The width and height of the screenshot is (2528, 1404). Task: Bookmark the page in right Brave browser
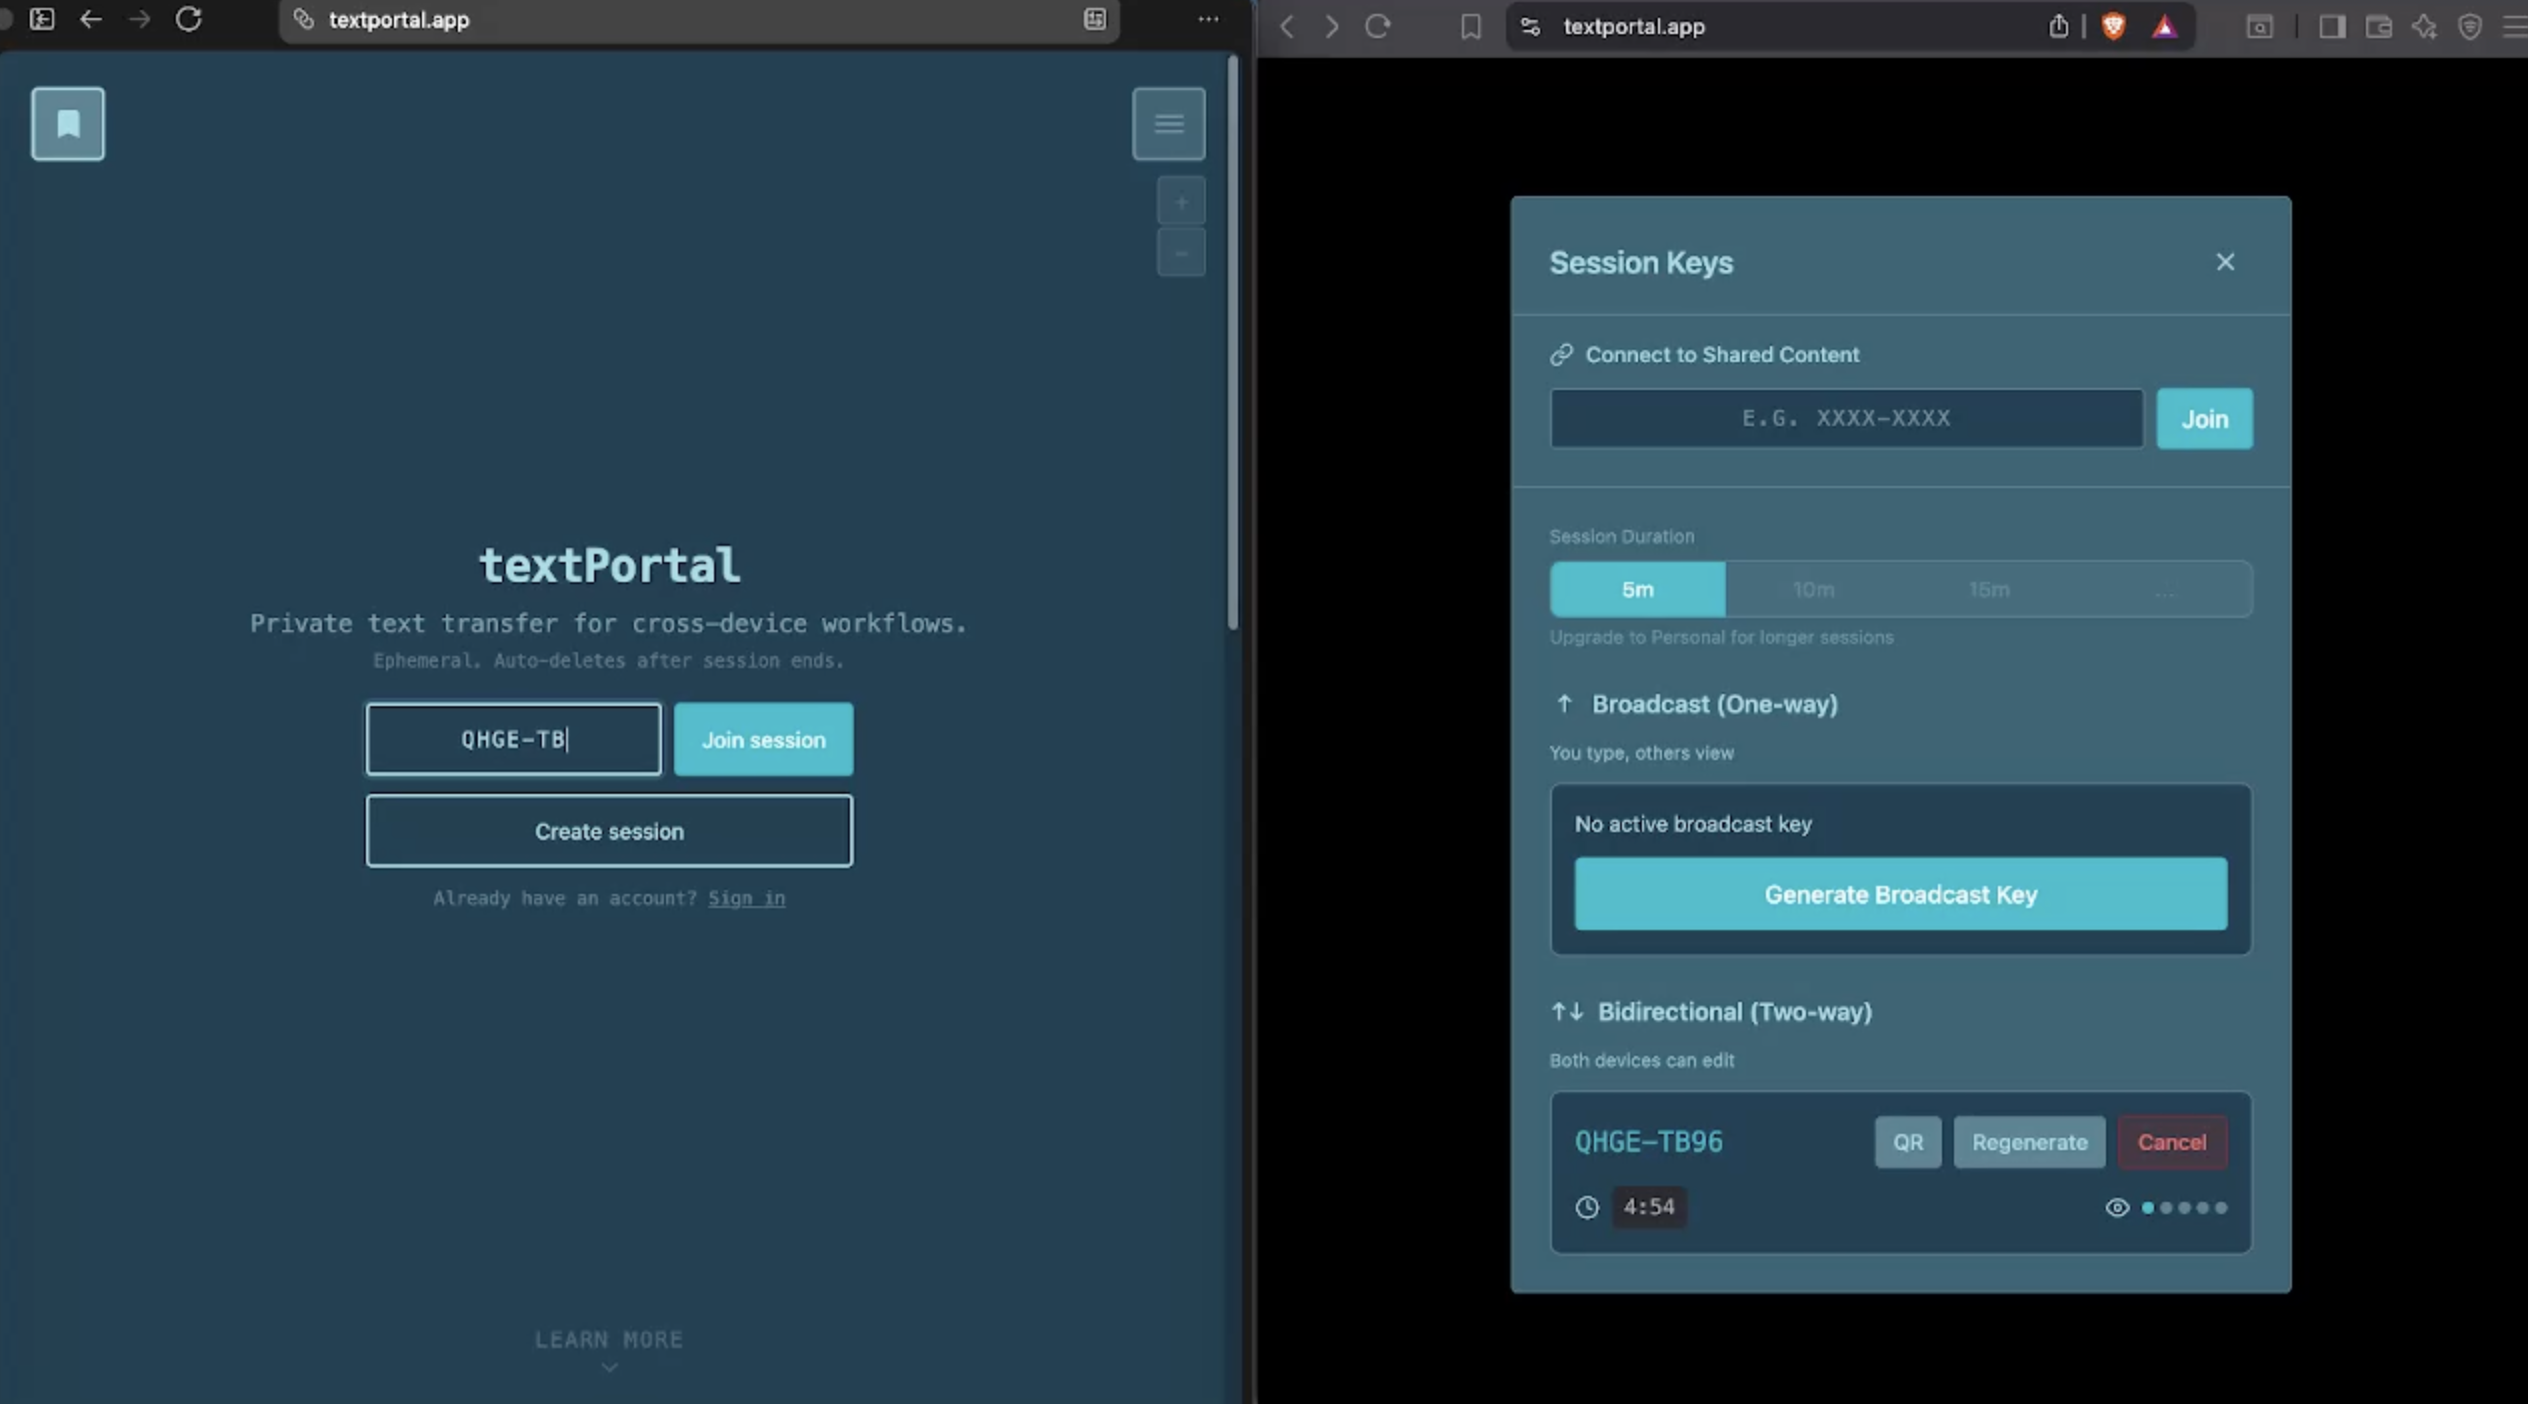(1470, 27)
